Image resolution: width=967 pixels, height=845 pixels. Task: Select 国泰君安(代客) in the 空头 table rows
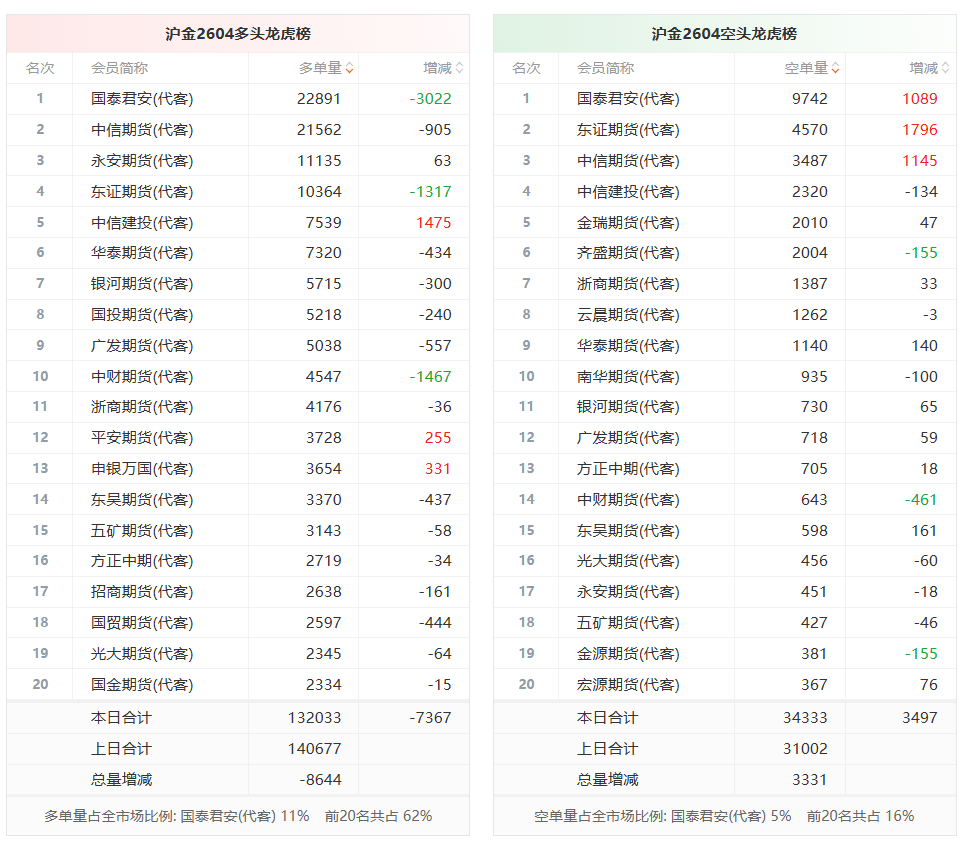coord(628,99)
